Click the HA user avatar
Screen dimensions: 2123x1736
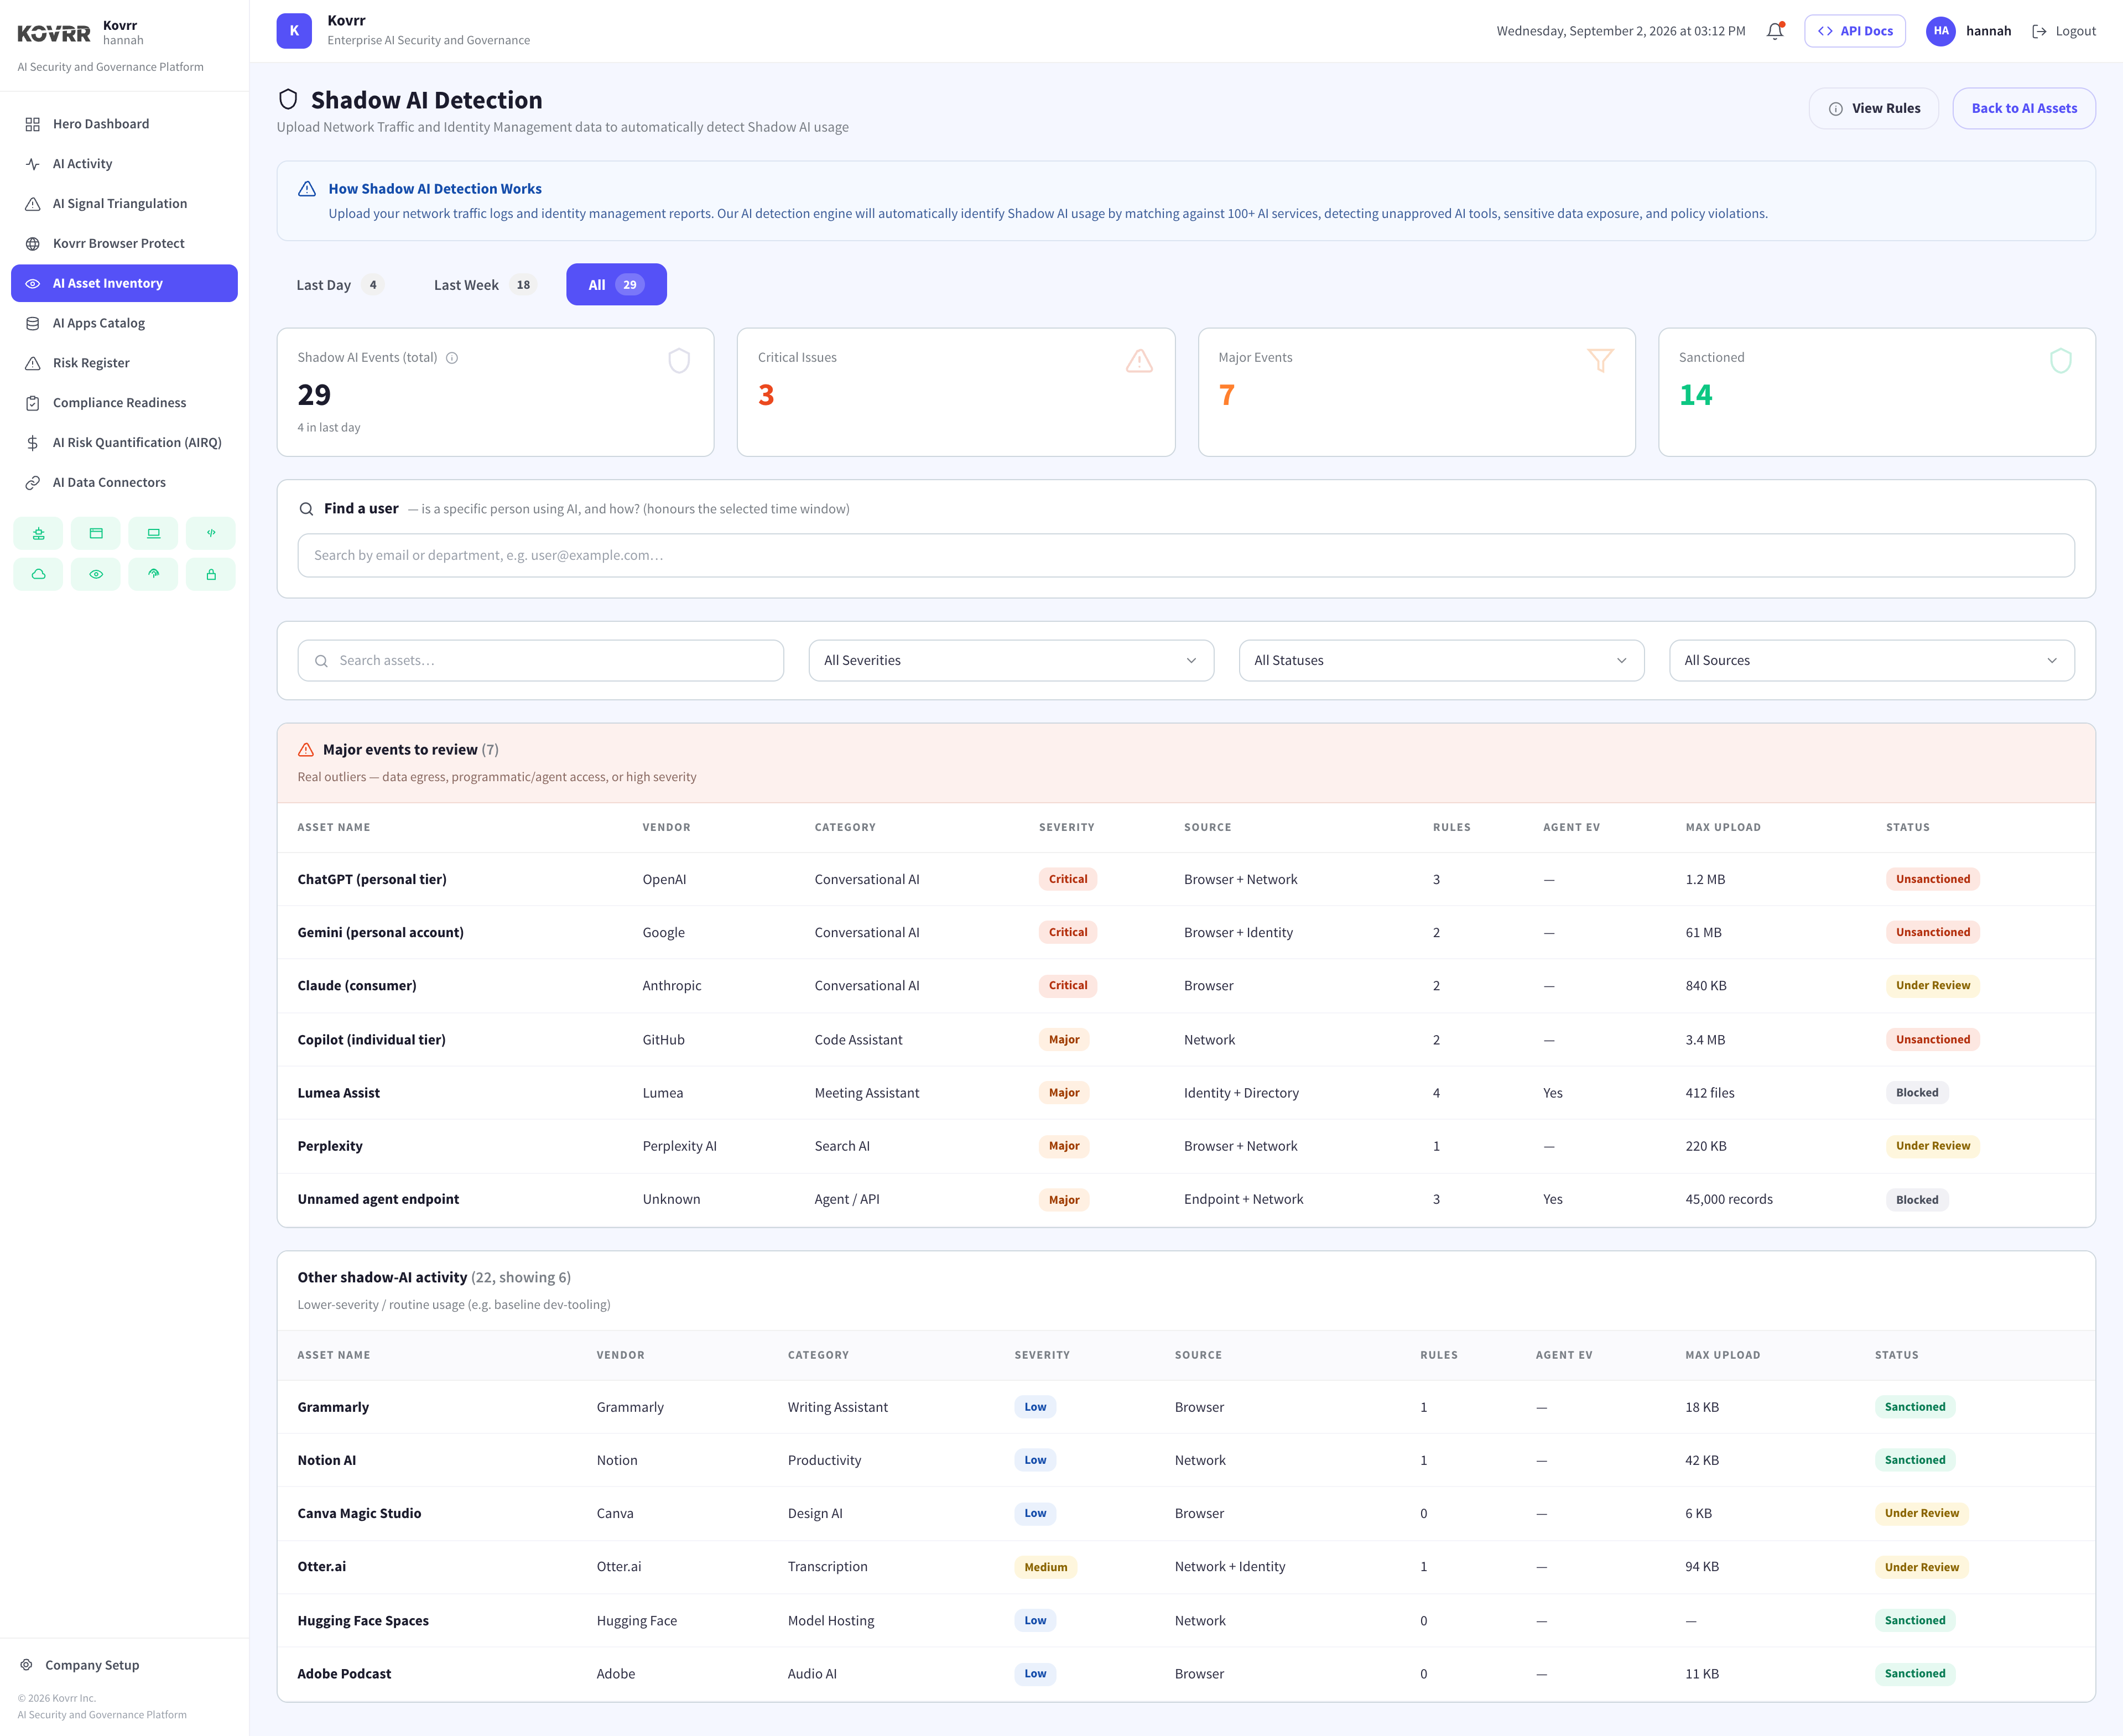[x=1940, y=31]
